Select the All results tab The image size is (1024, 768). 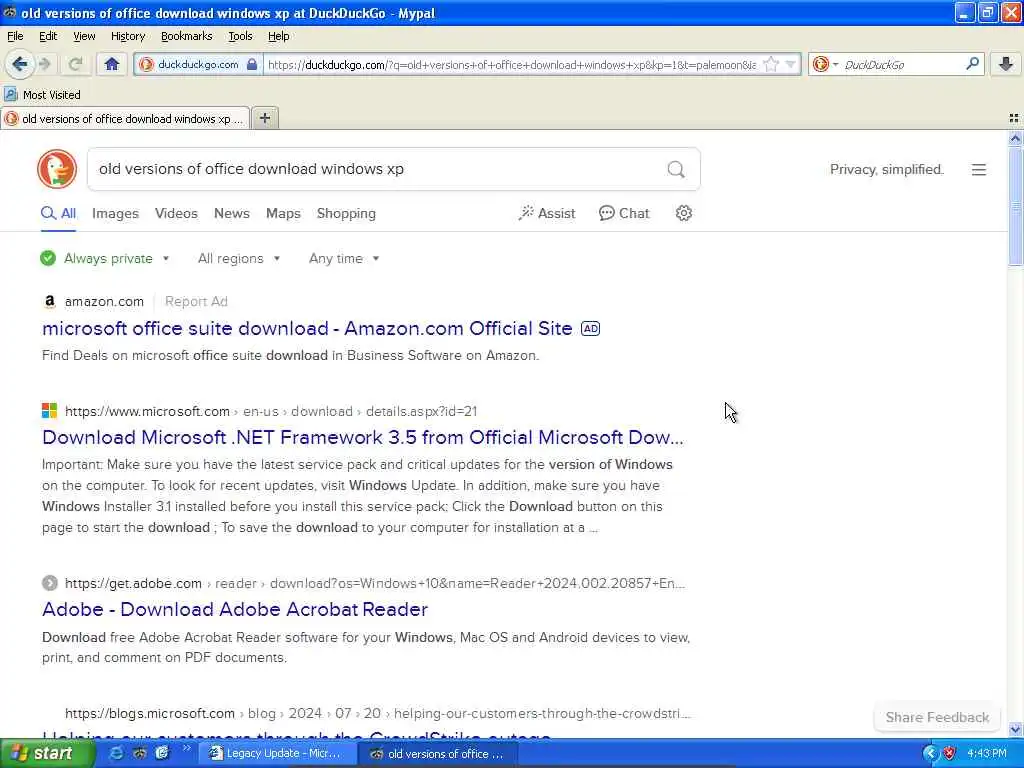click(59, 214)
